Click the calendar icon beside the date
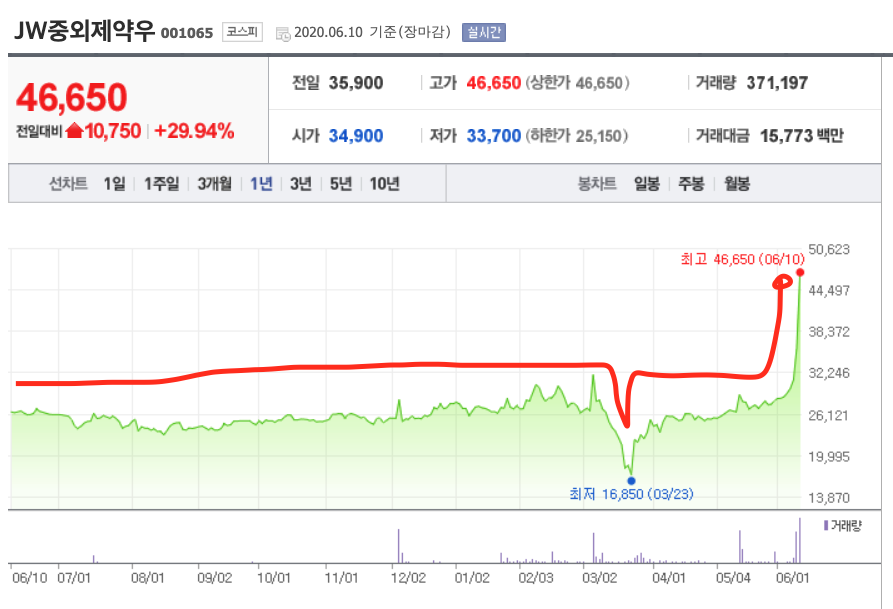 [x=282, y=34]
